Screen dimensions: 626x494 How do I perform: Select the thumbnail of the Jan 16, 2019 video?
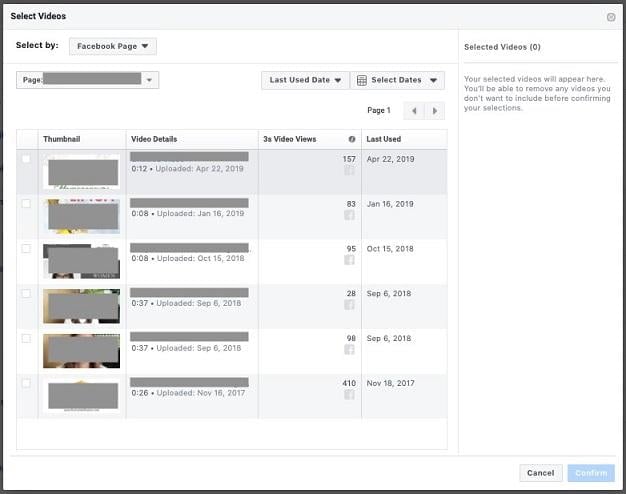[x=81, y=216]
